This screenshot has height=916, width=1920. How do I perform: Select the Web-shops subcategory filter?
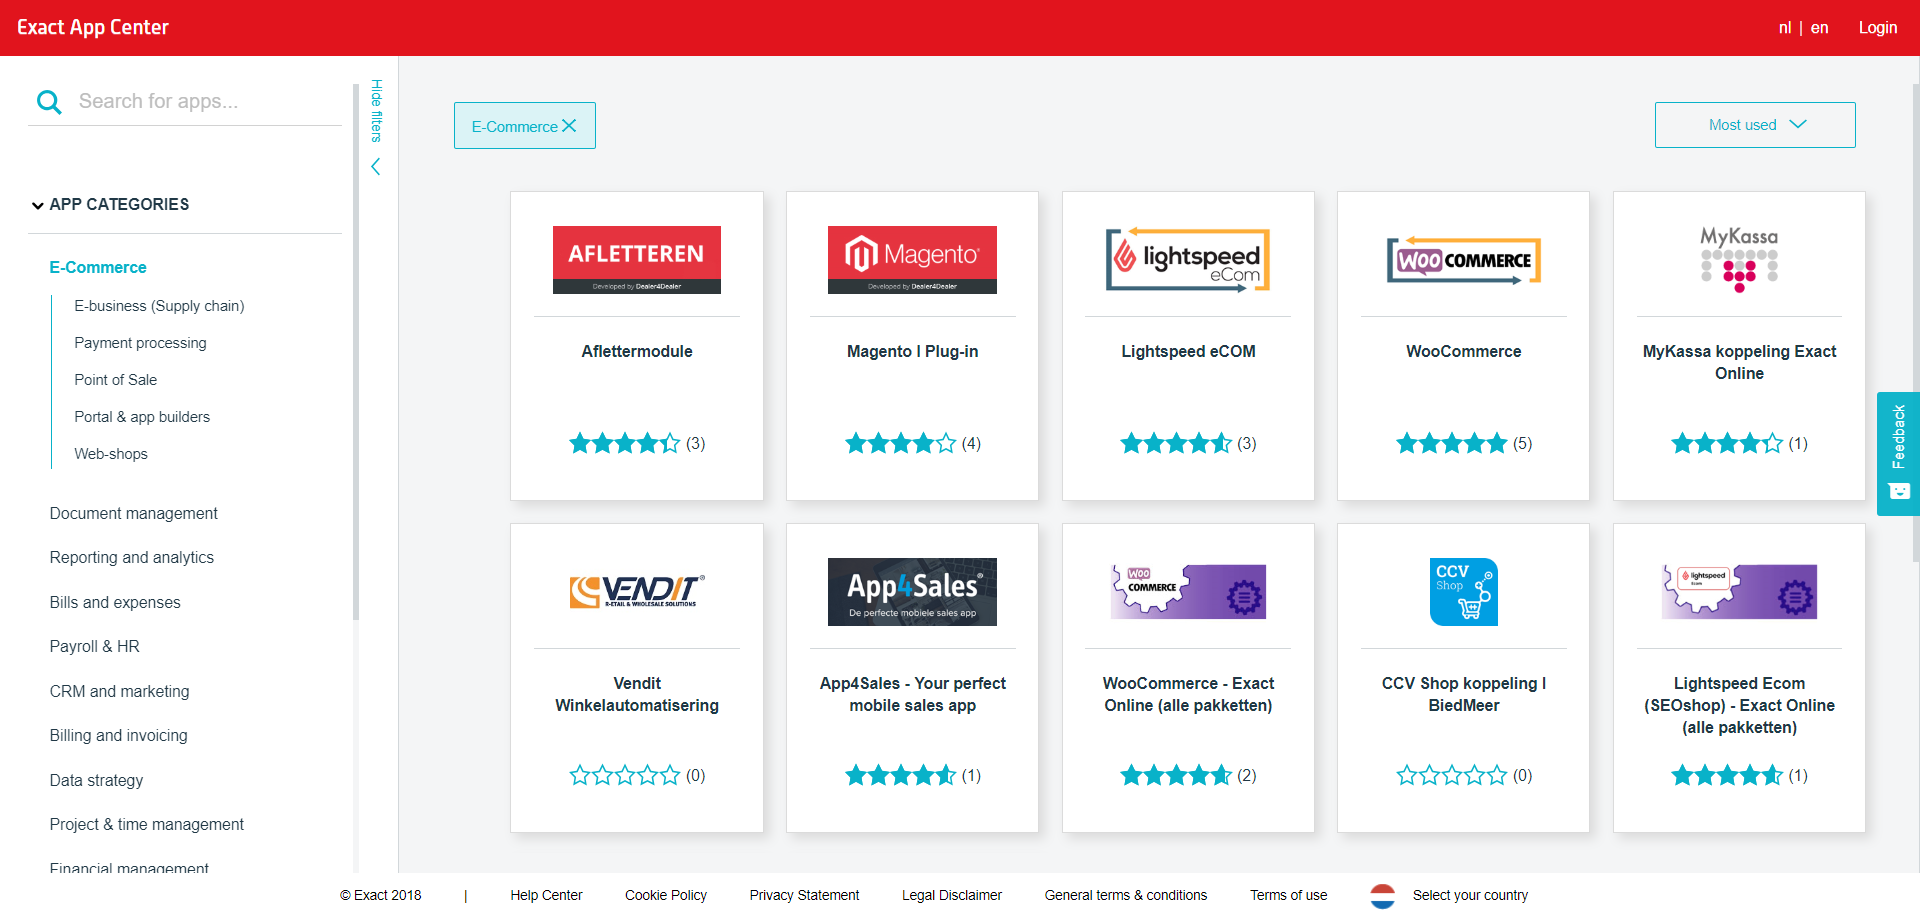tap(110, 453)
